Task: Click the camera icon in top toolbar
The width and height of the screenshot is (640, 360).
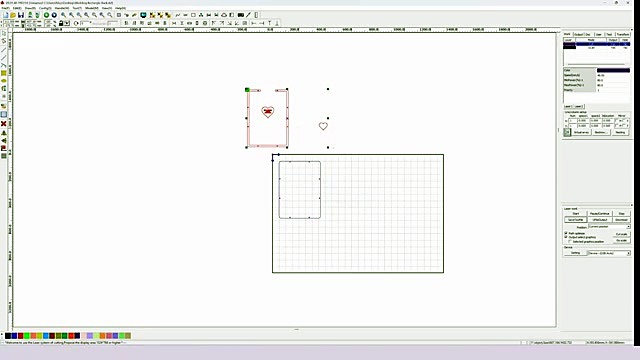Action: pos(241,15)
